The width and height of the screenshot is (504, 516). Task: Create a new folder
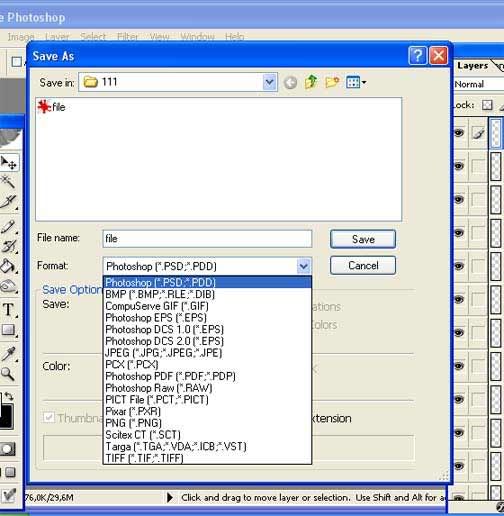point(332,82)
